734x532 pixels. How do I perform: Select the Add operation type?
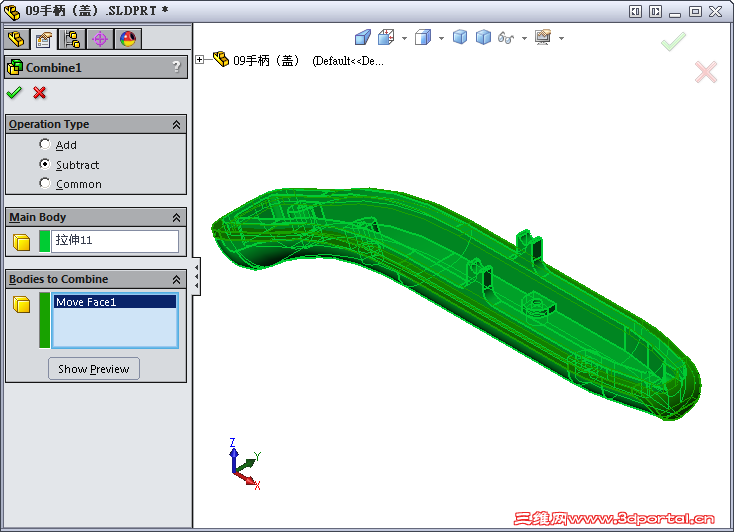(44, 144)
